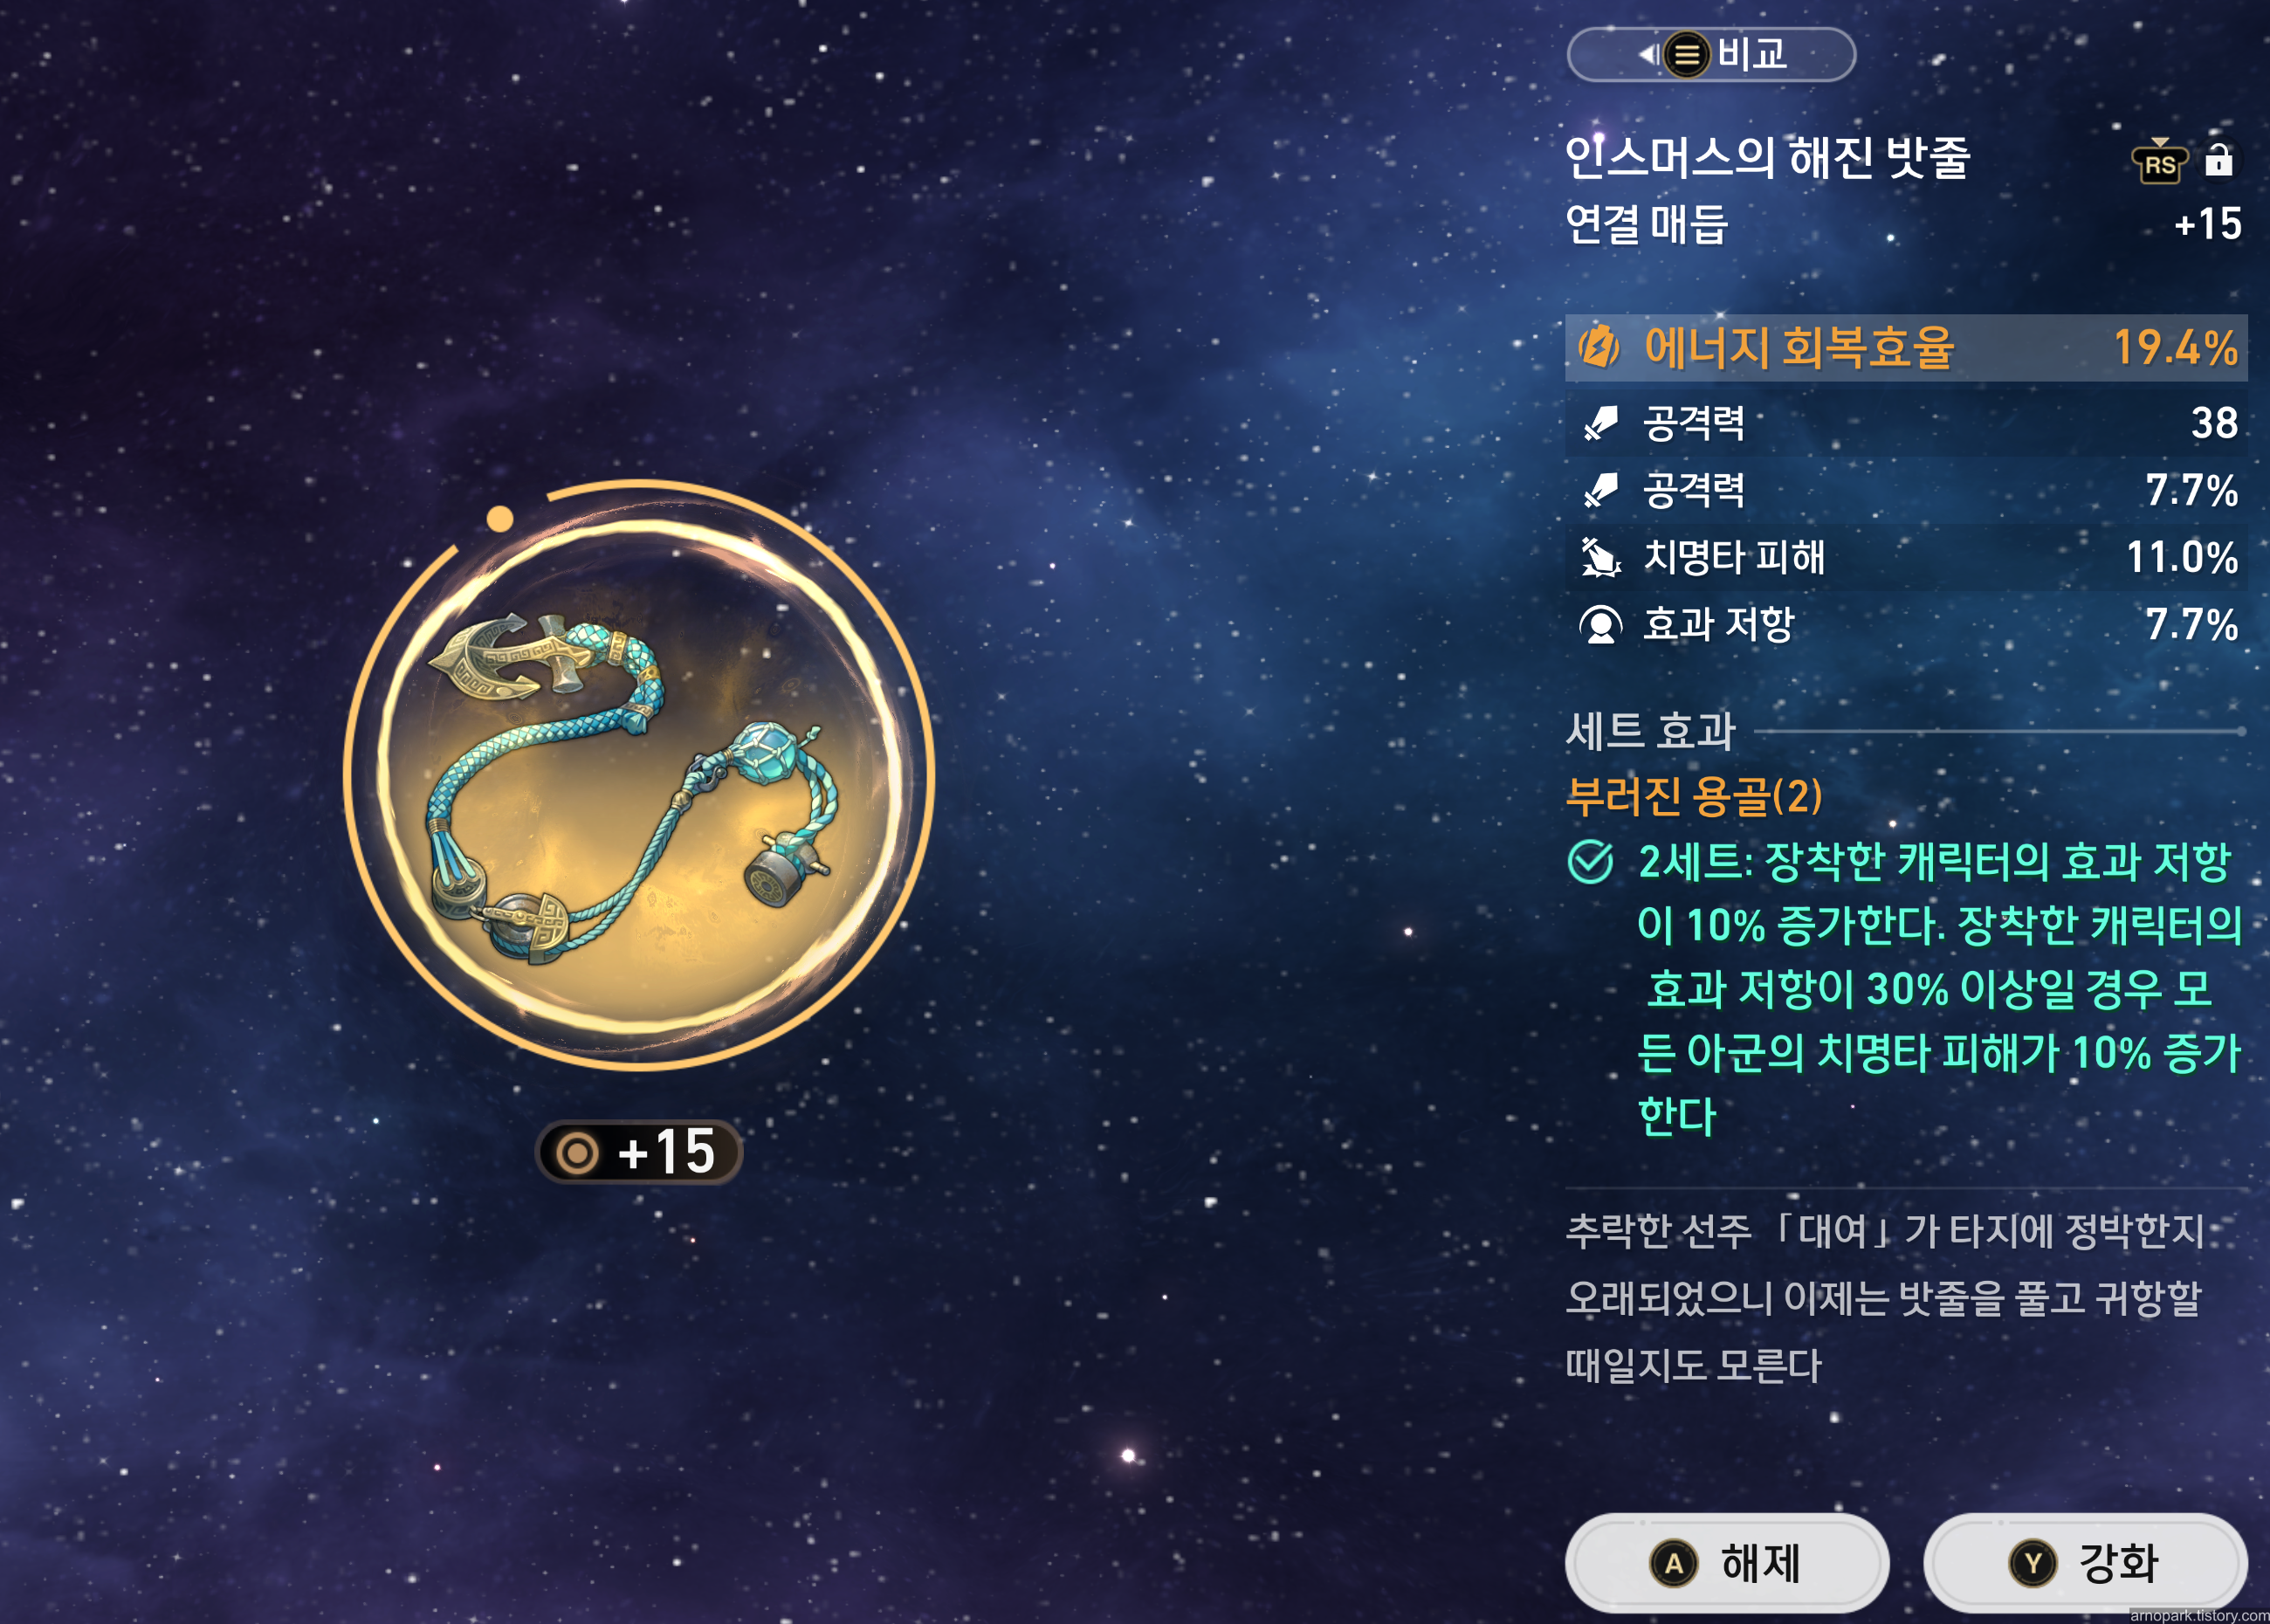This screenshot has height=1624, width=2270.
Task: Click the RS recommendation badge icon
Action: pyautogui.click(x=2160, y=162)
